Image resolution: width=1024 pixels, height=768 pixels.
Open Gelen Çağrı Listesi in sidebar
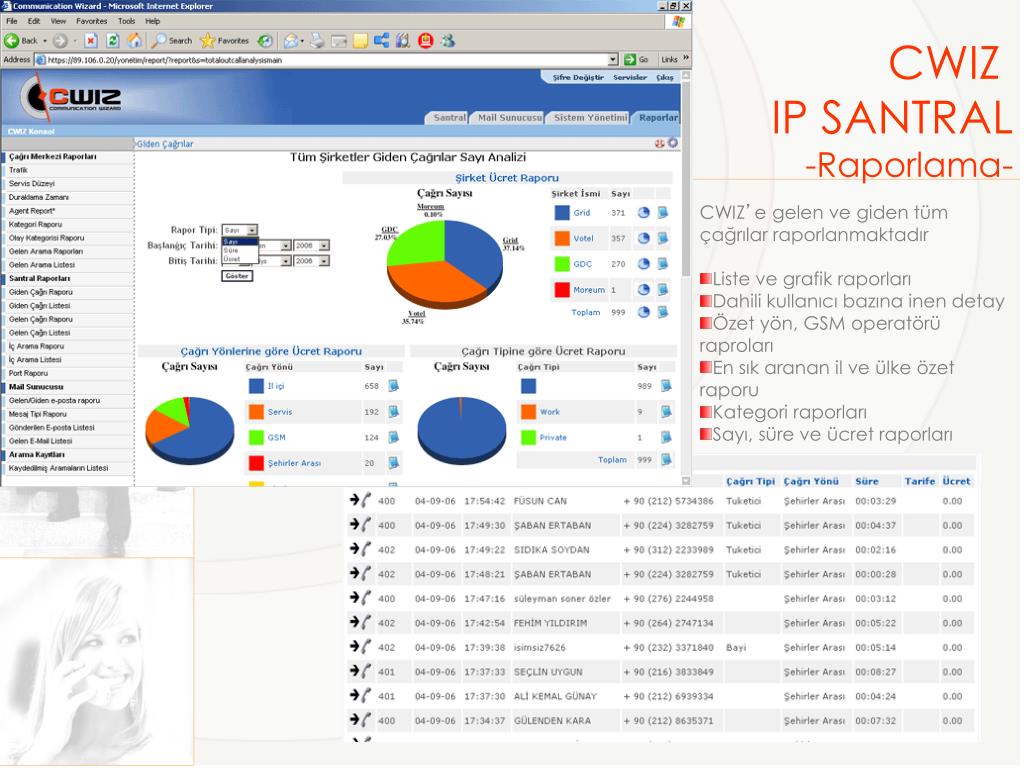click(x=39, y=332)
